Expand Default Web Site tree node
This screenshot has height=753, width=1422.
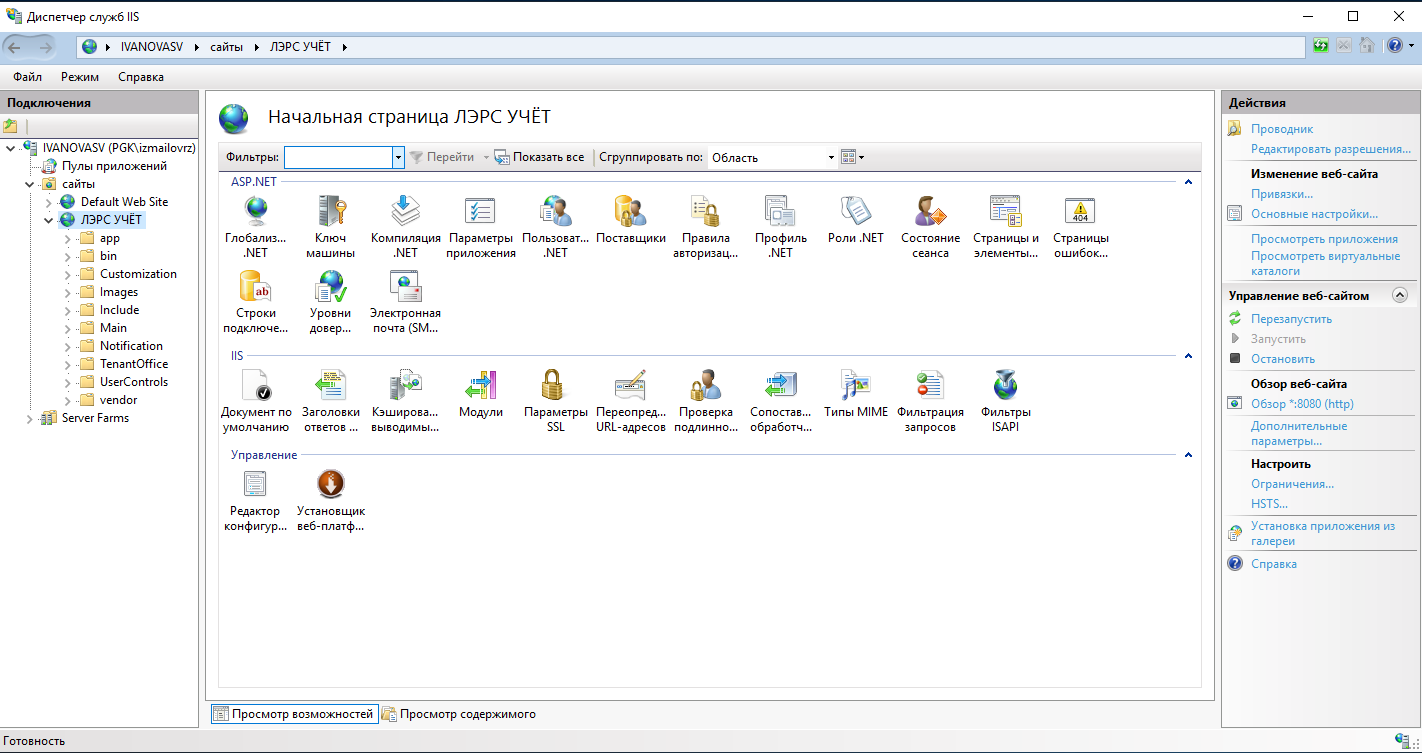pos(48,202)
